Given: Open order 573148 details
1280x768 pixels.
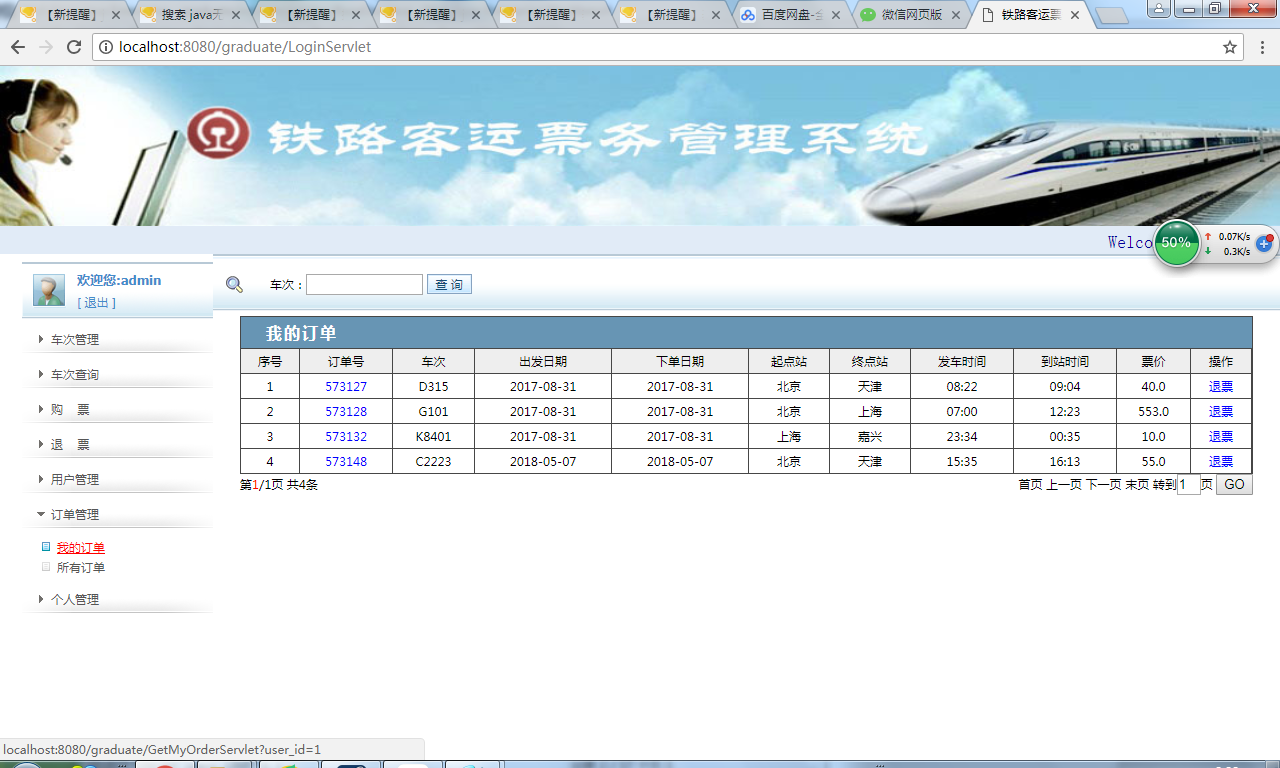Looking at the screenshot, I should click(x=345, y=461).
